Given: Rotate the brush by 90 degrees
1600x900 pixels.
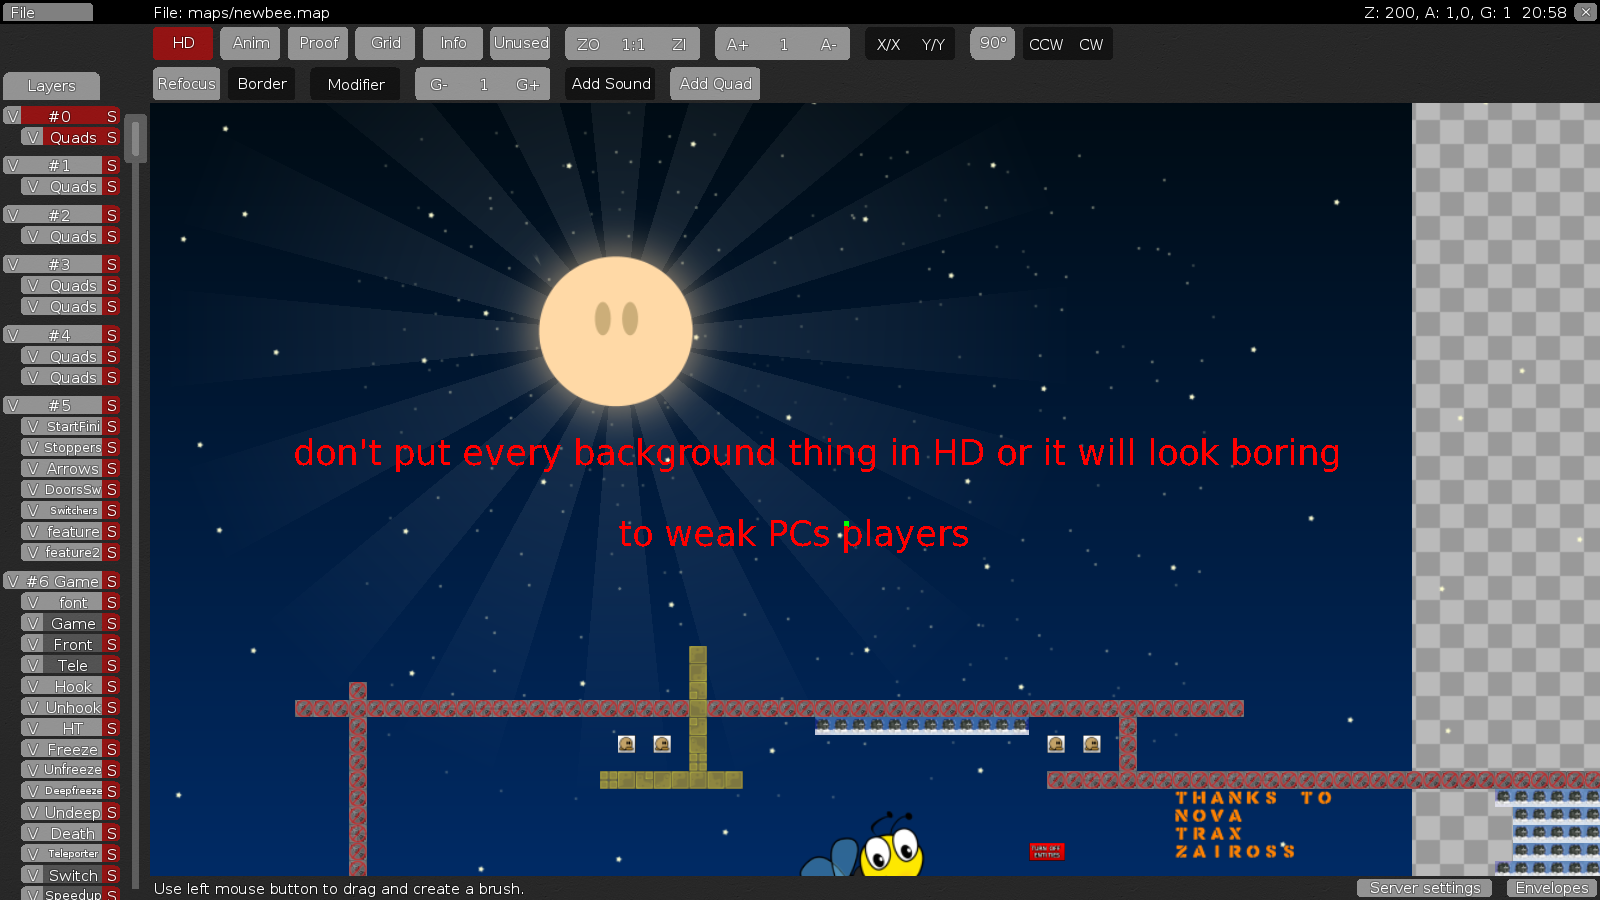Looking at the screenshot, I should click(x=991, y=44).
